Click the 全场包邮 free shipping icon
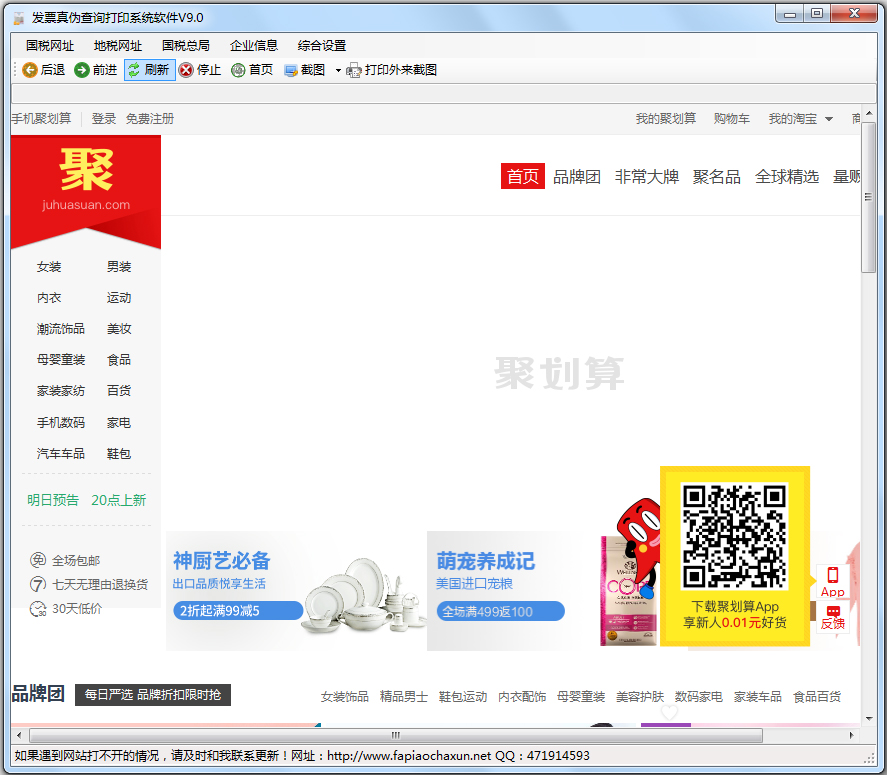The image size is (887, 775). point(38,560)
